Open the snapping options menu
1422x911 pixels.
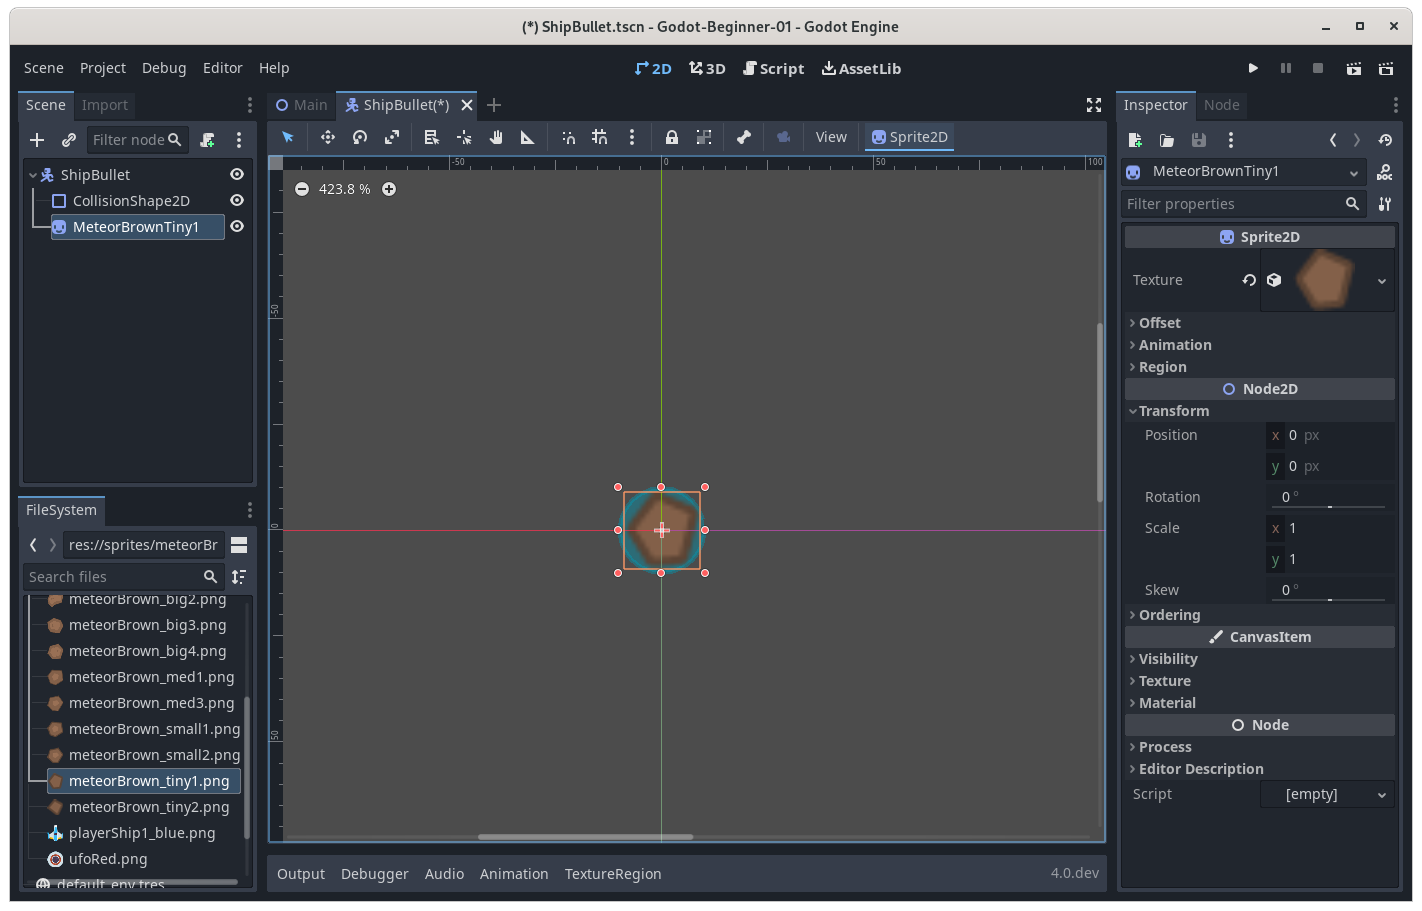pyautogui.click(x=631, y=137)
